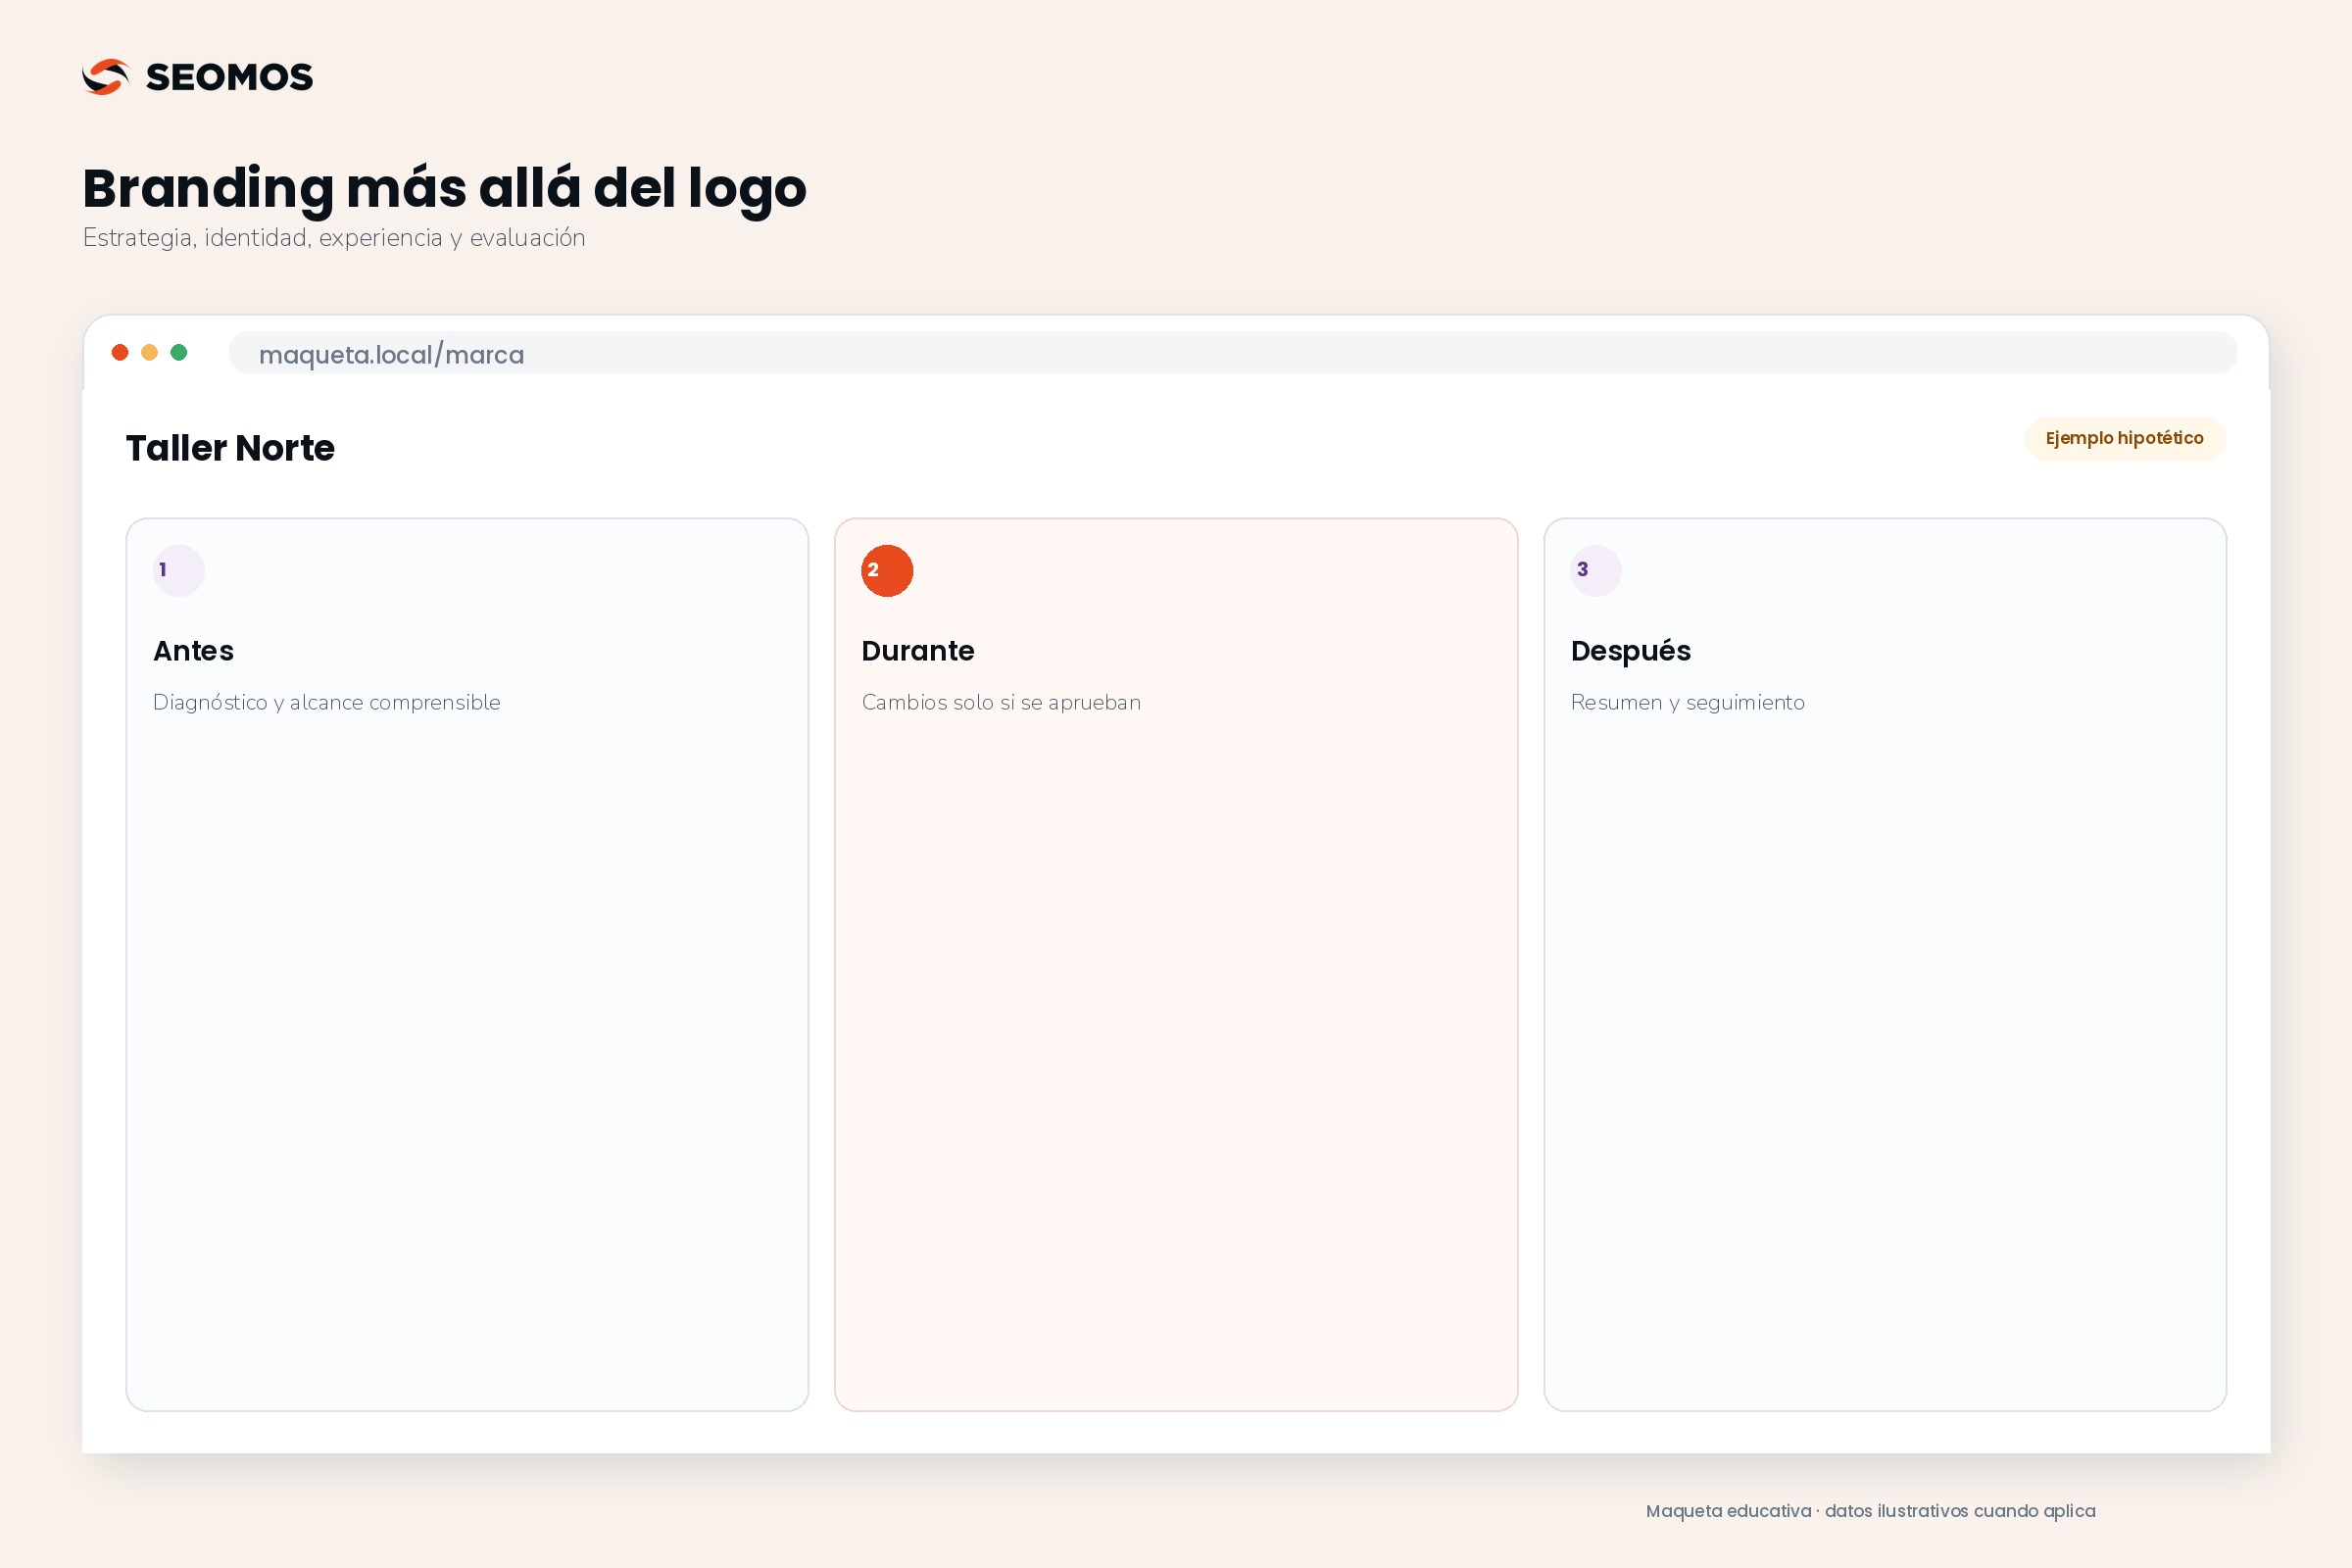2352x1568 pixels.
Task: Click the SEOMOS brand name text
Action: pyautogui.click(x=229, y=77)
